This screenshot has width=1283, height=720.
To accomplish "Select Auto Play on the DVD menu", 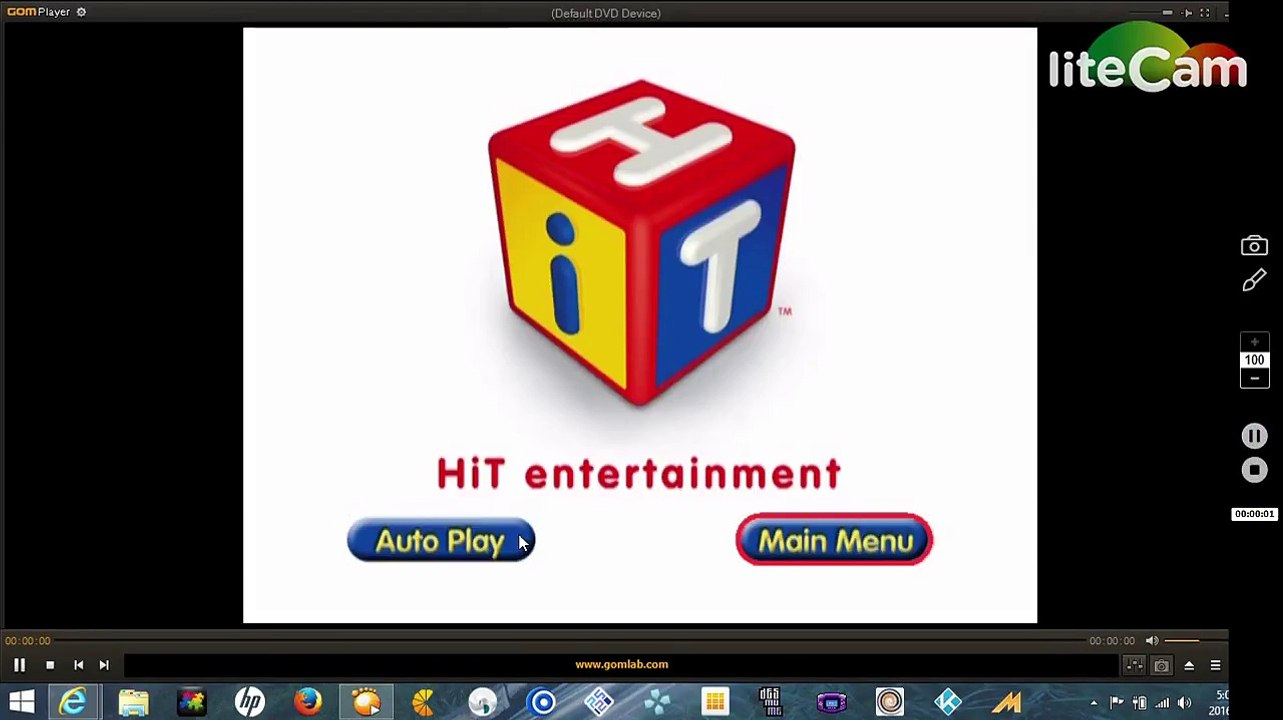I will point(441,541).
